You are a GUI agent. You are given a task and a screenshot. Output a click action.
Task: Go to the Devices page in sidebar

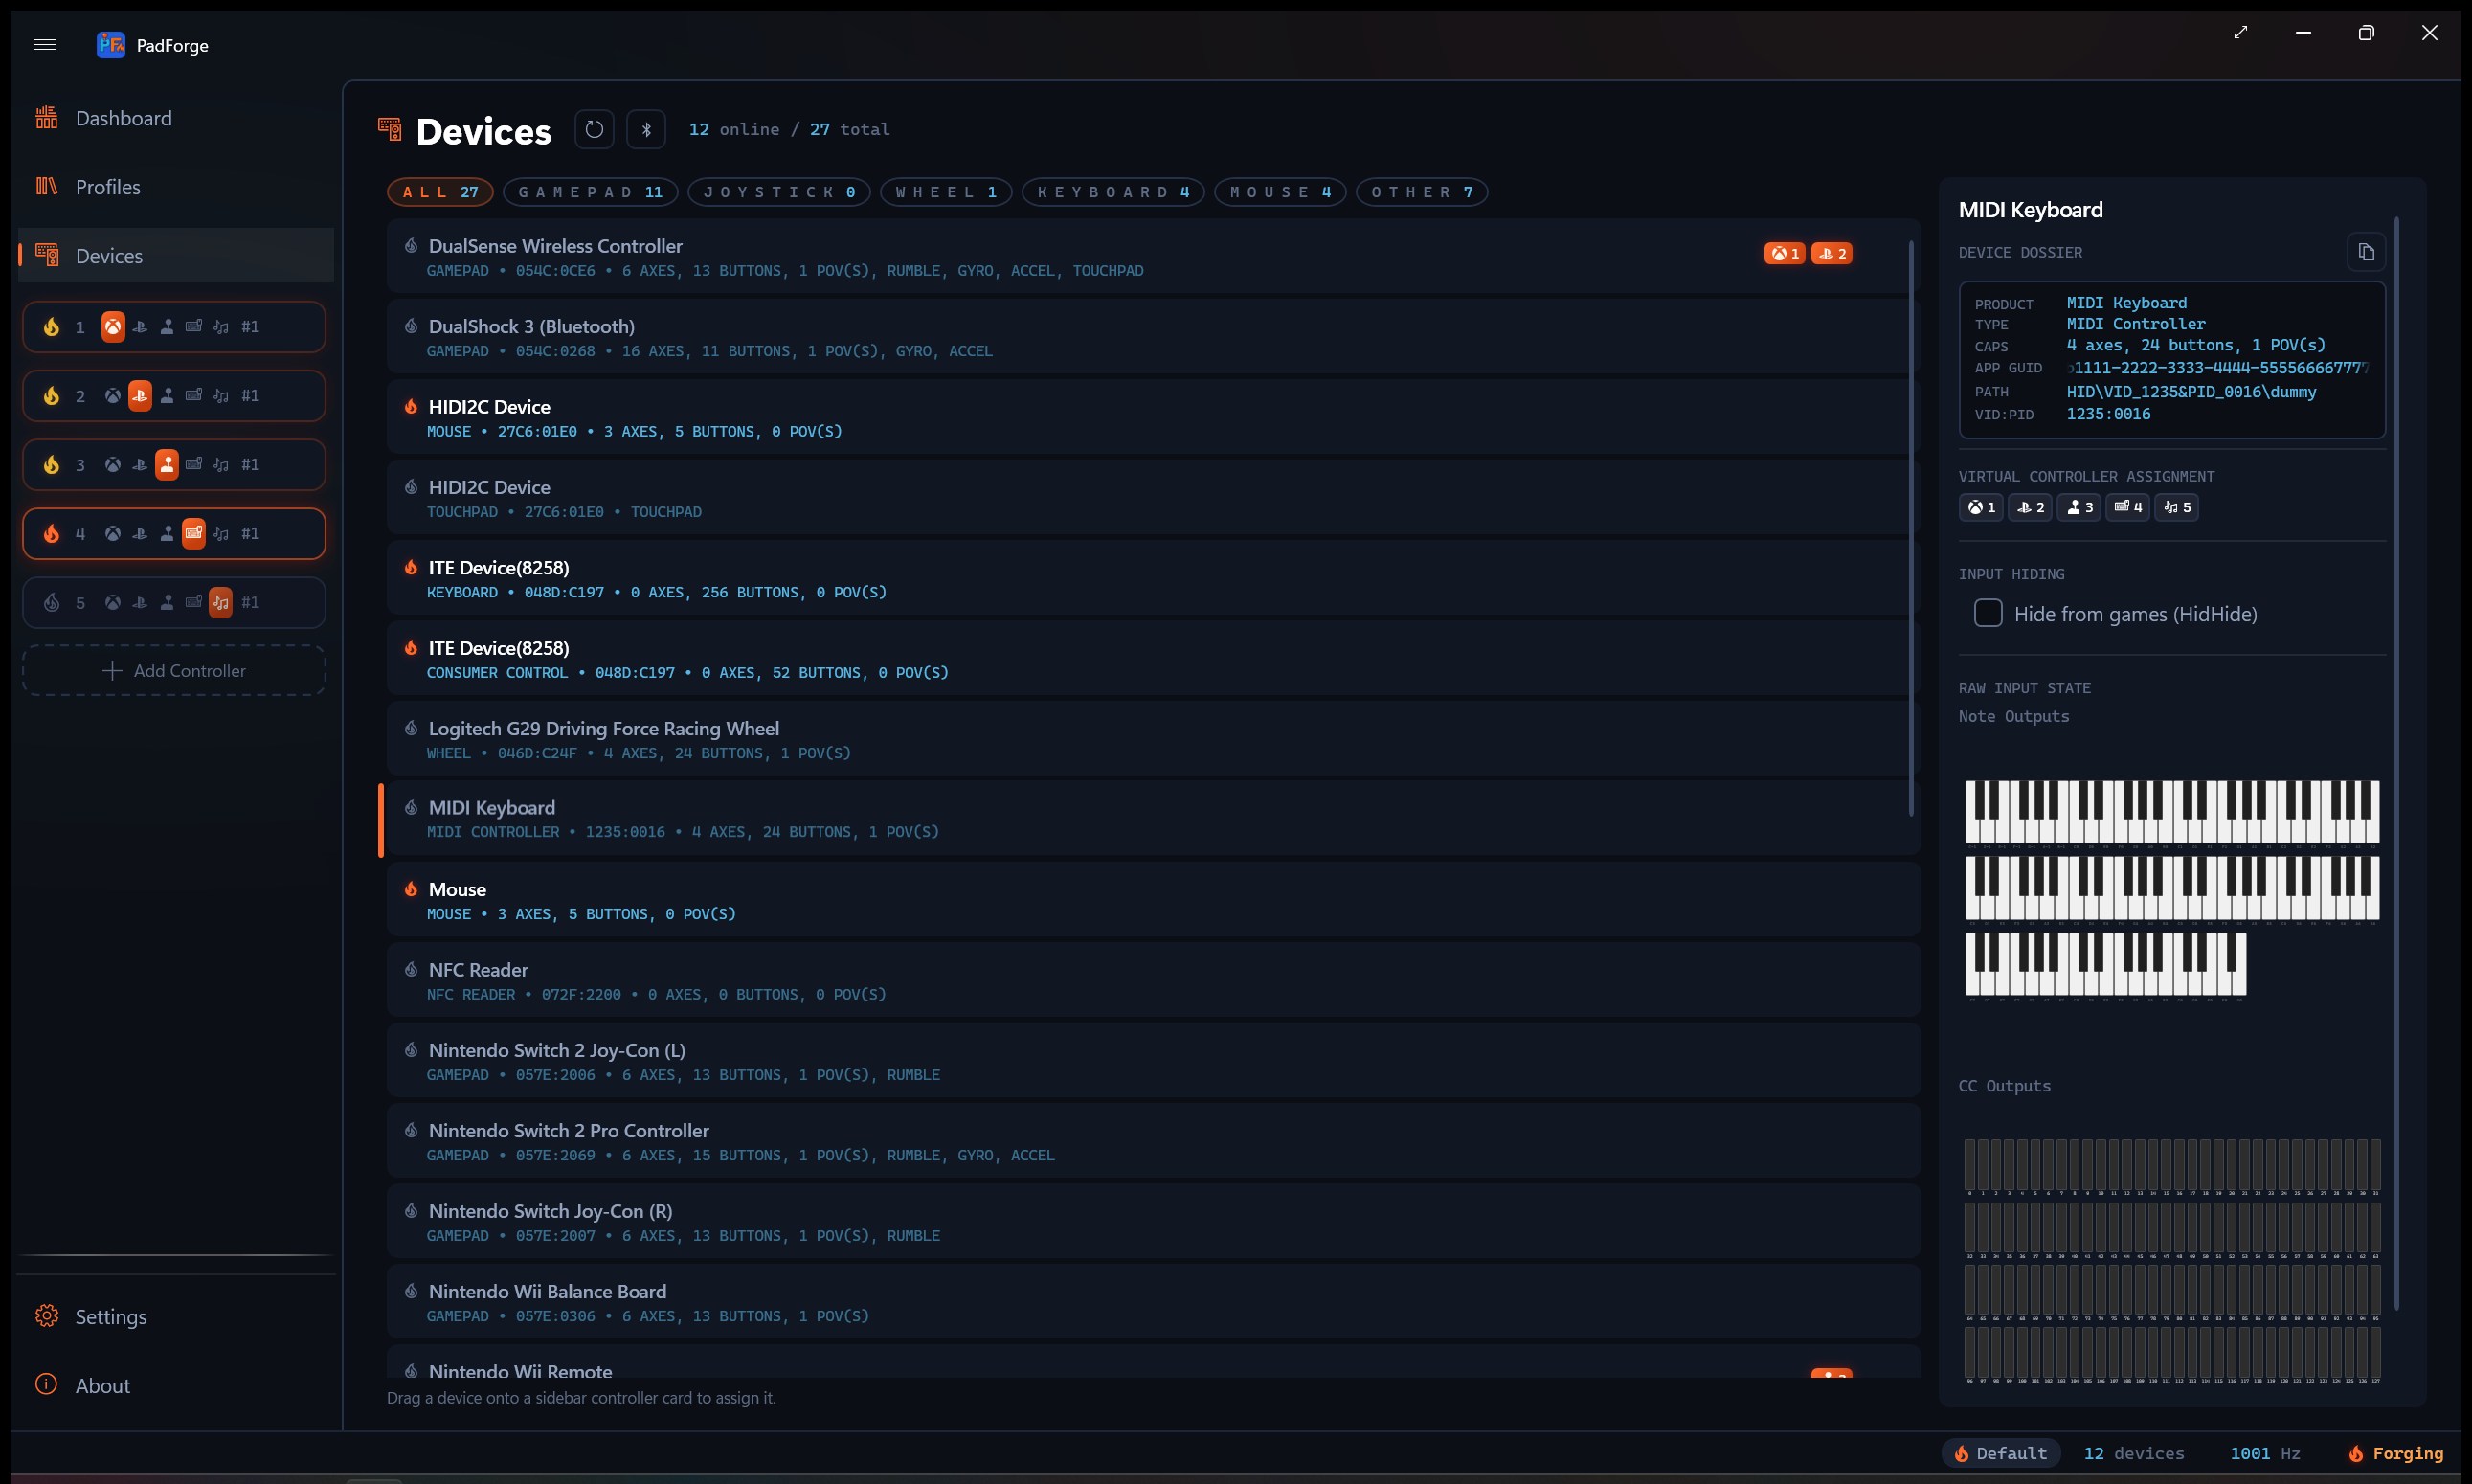pyautogui.click(x=176, y=256)
